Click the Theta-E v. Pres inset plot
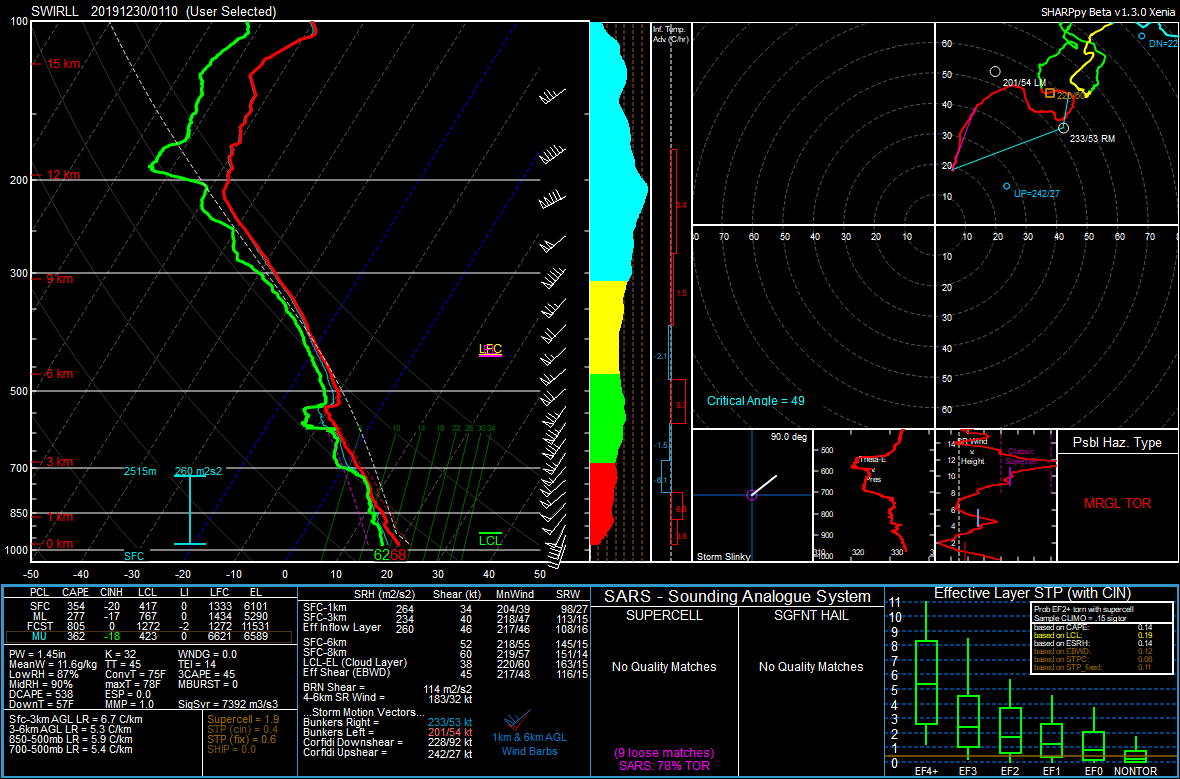 click(874, 495)
